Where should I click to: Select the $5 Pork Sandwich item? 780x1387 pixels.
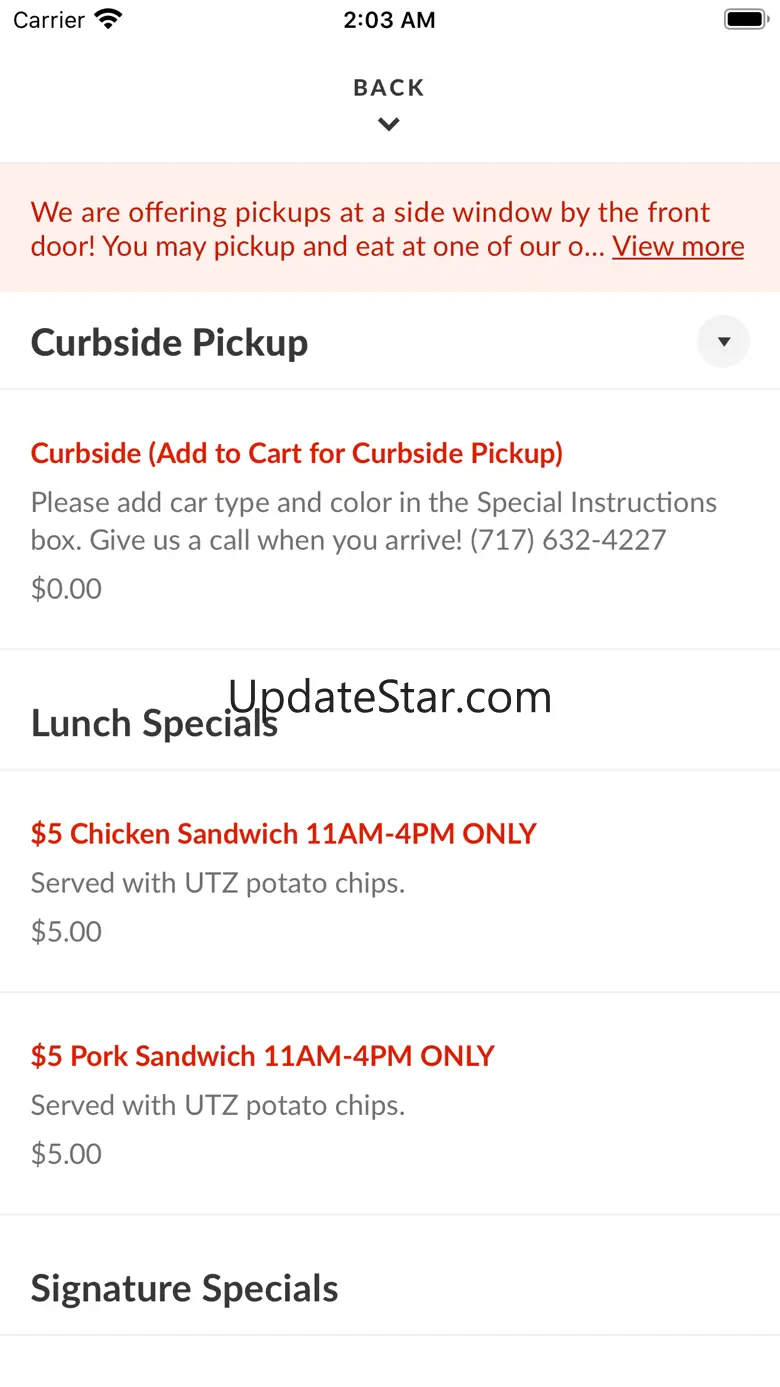263,1056
